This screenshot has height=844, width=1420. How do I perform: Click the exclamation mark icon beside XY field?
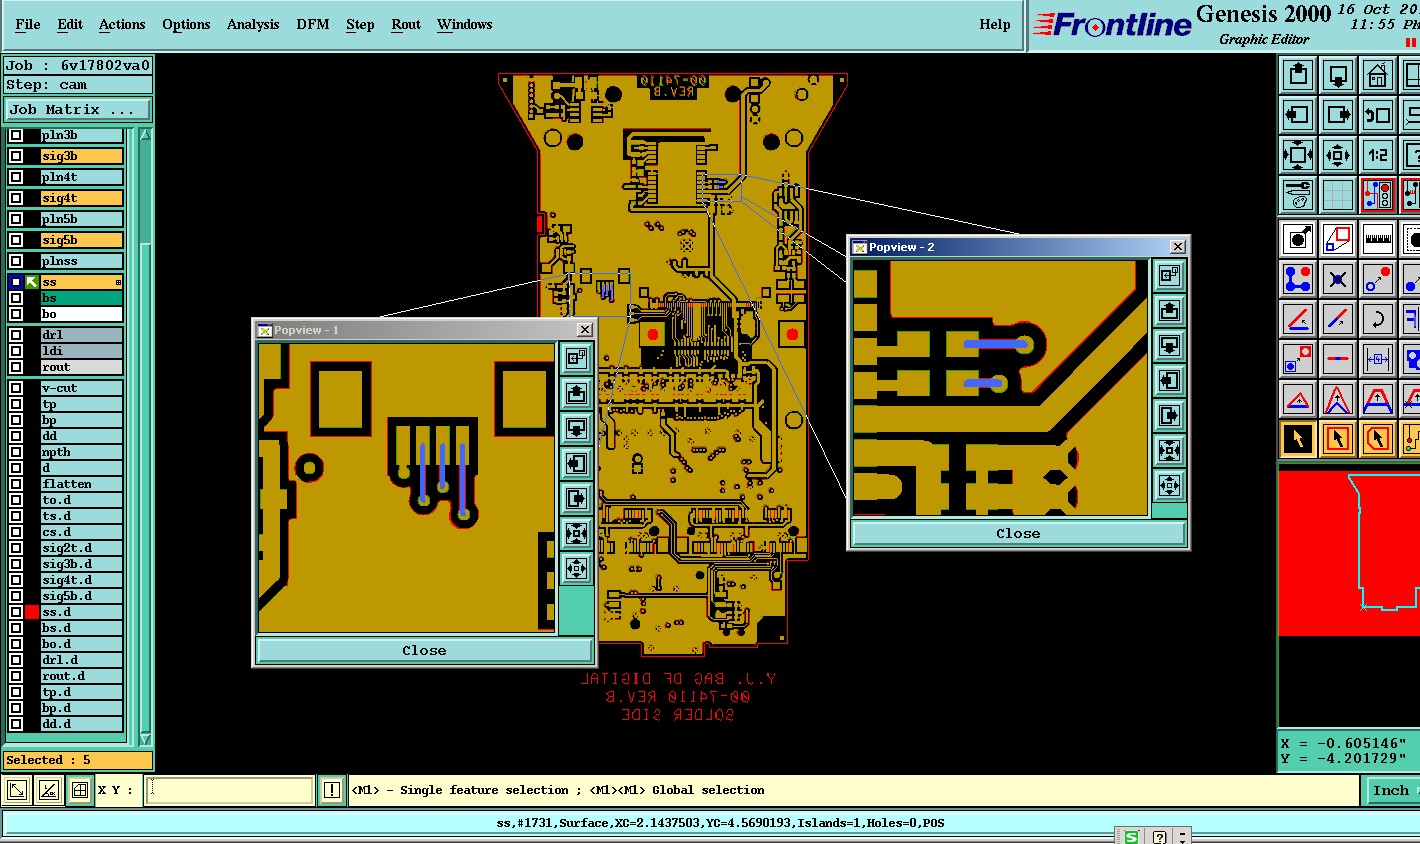pyautogui.click(x=332, y=790)
